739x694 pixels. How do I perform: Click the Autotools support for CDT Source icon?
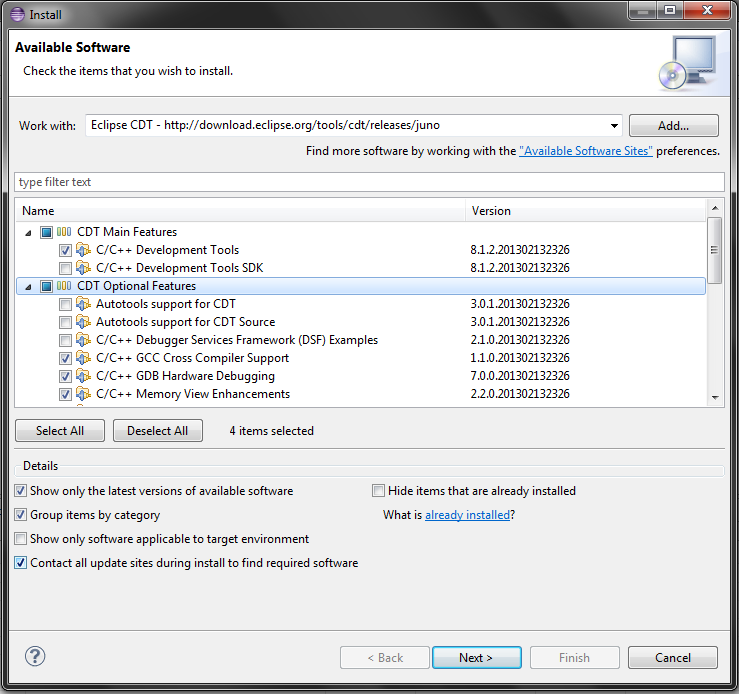pyautogui.click(x=83, y=322)
